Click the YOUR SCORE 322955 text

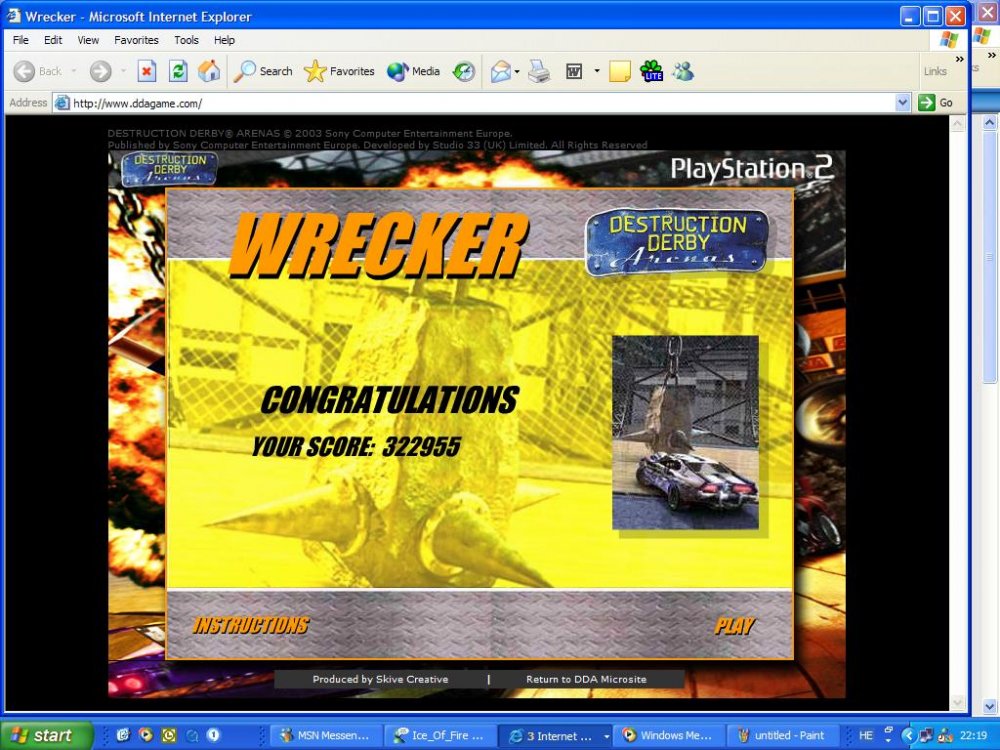pos(356,447)
